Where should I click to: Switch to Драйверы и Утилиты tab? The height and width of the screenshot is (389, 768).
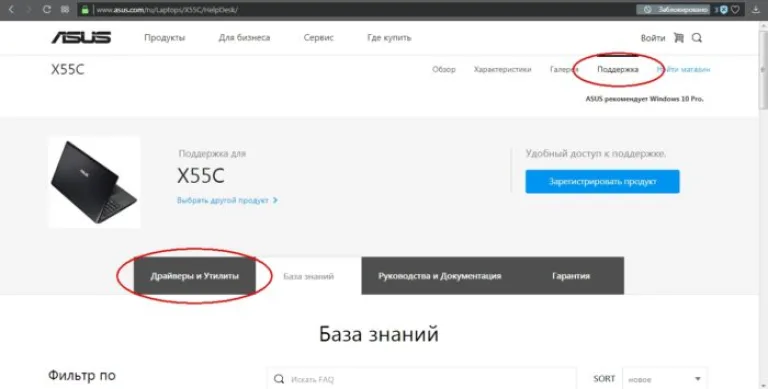194,276
